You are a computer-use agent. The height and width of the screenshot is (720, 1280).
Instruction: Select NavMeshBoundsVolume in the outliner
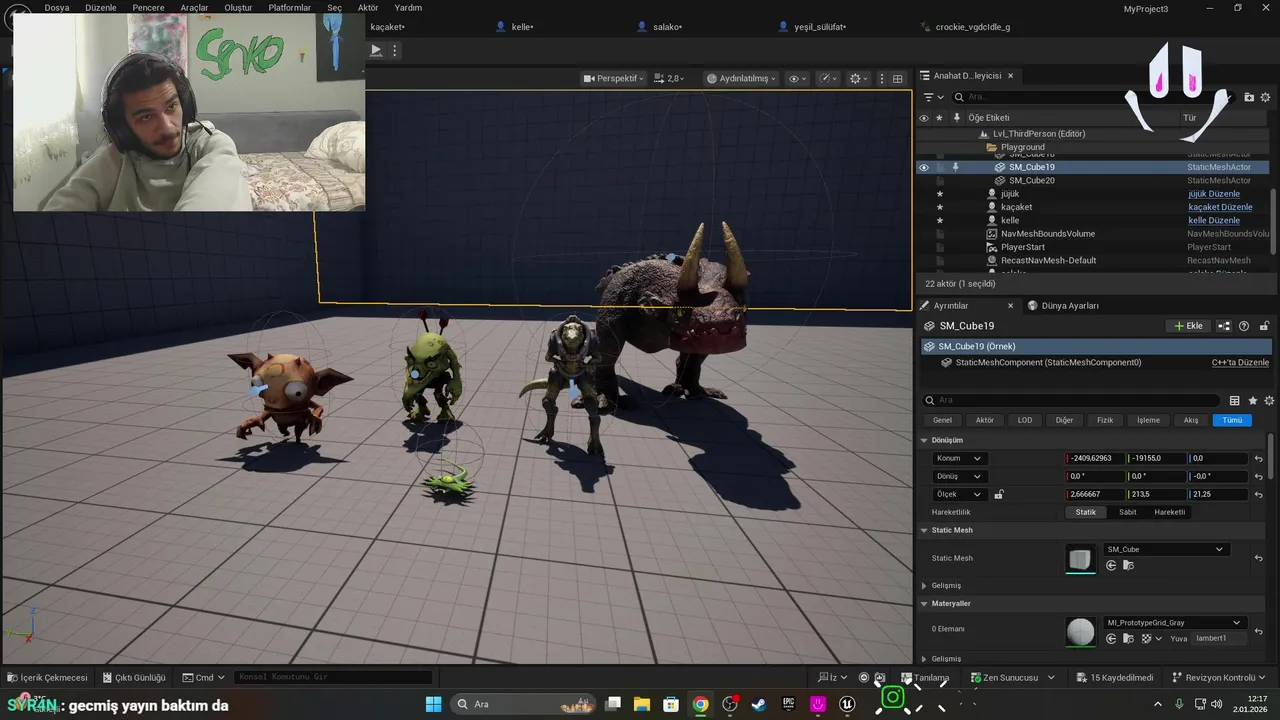pos(1048,233)
